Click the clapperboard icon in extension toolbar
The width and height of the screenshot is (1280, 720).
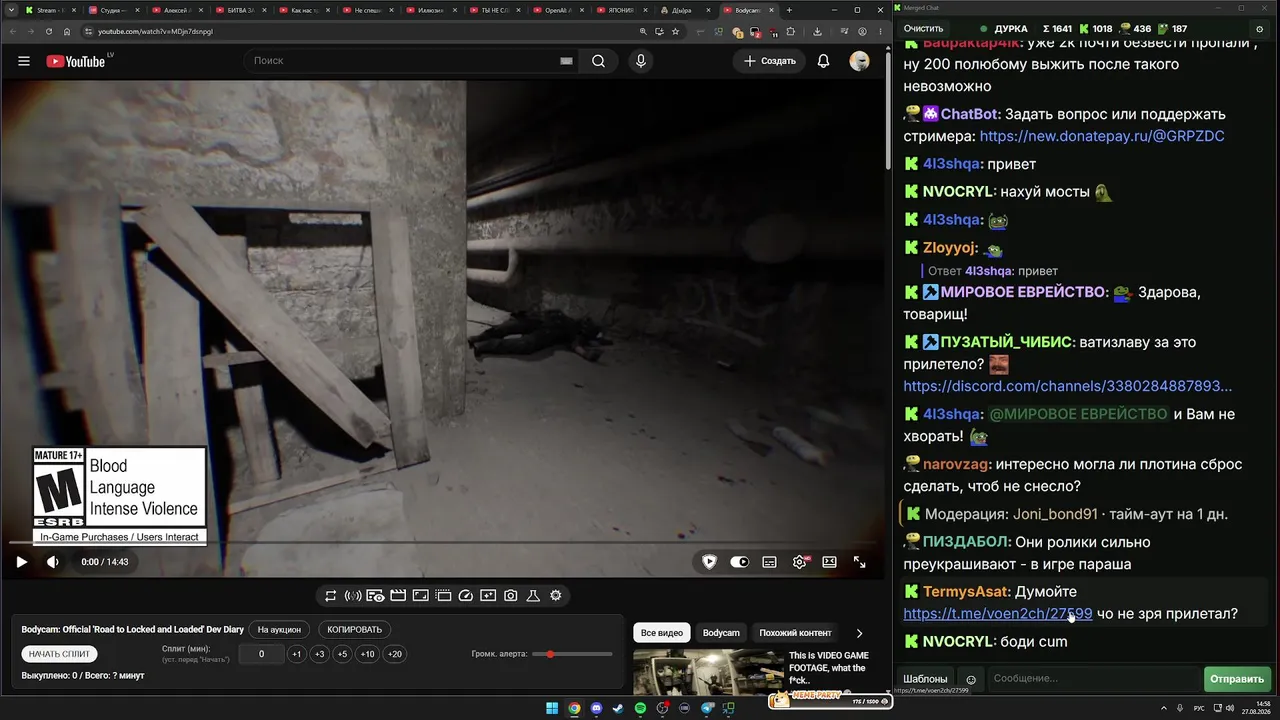(398, 596)
